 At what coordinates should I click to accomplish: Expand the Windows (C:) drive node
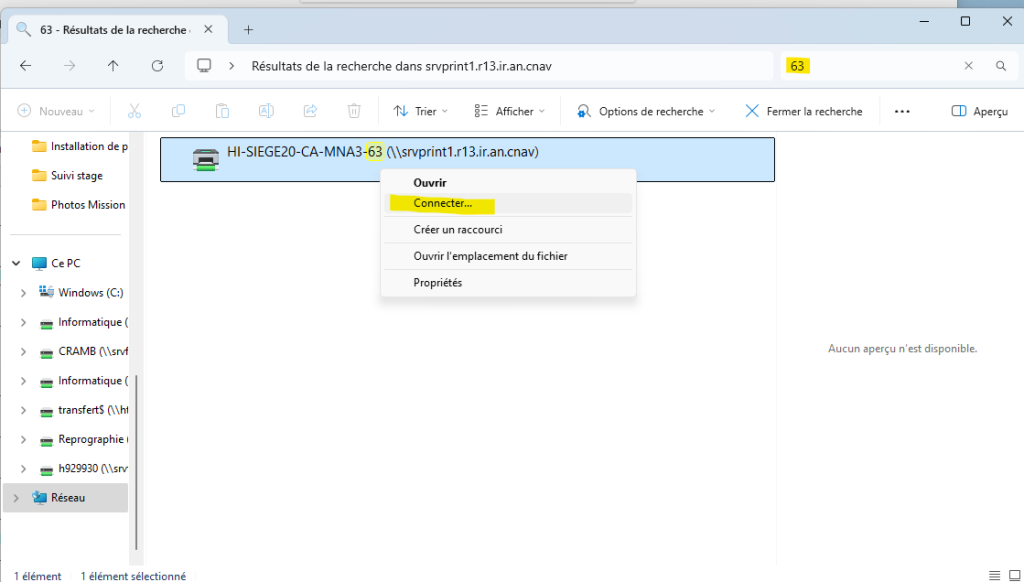click(24, 293)
